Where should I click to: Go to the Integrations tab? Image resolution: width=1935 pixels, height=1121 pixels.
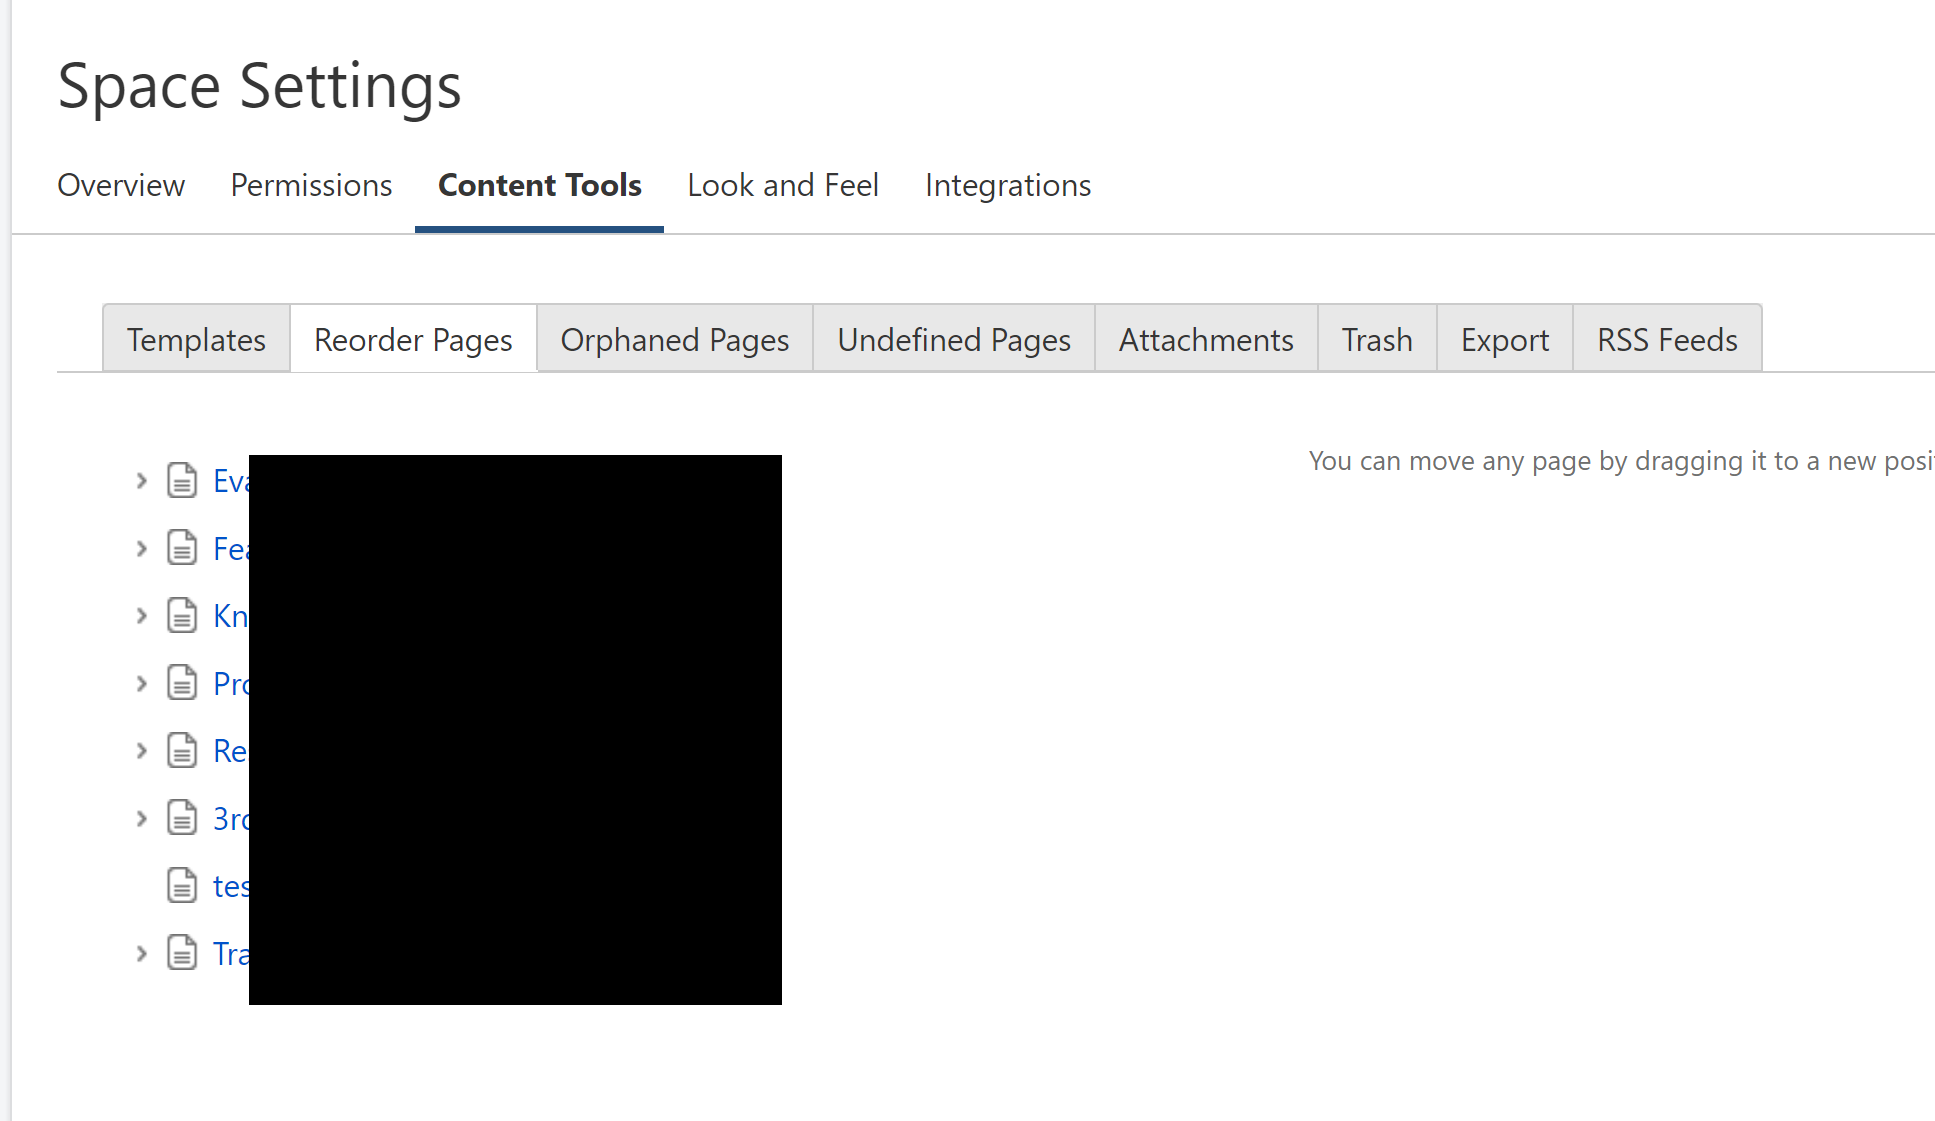pyautogui.click(x=1008, y=185)
